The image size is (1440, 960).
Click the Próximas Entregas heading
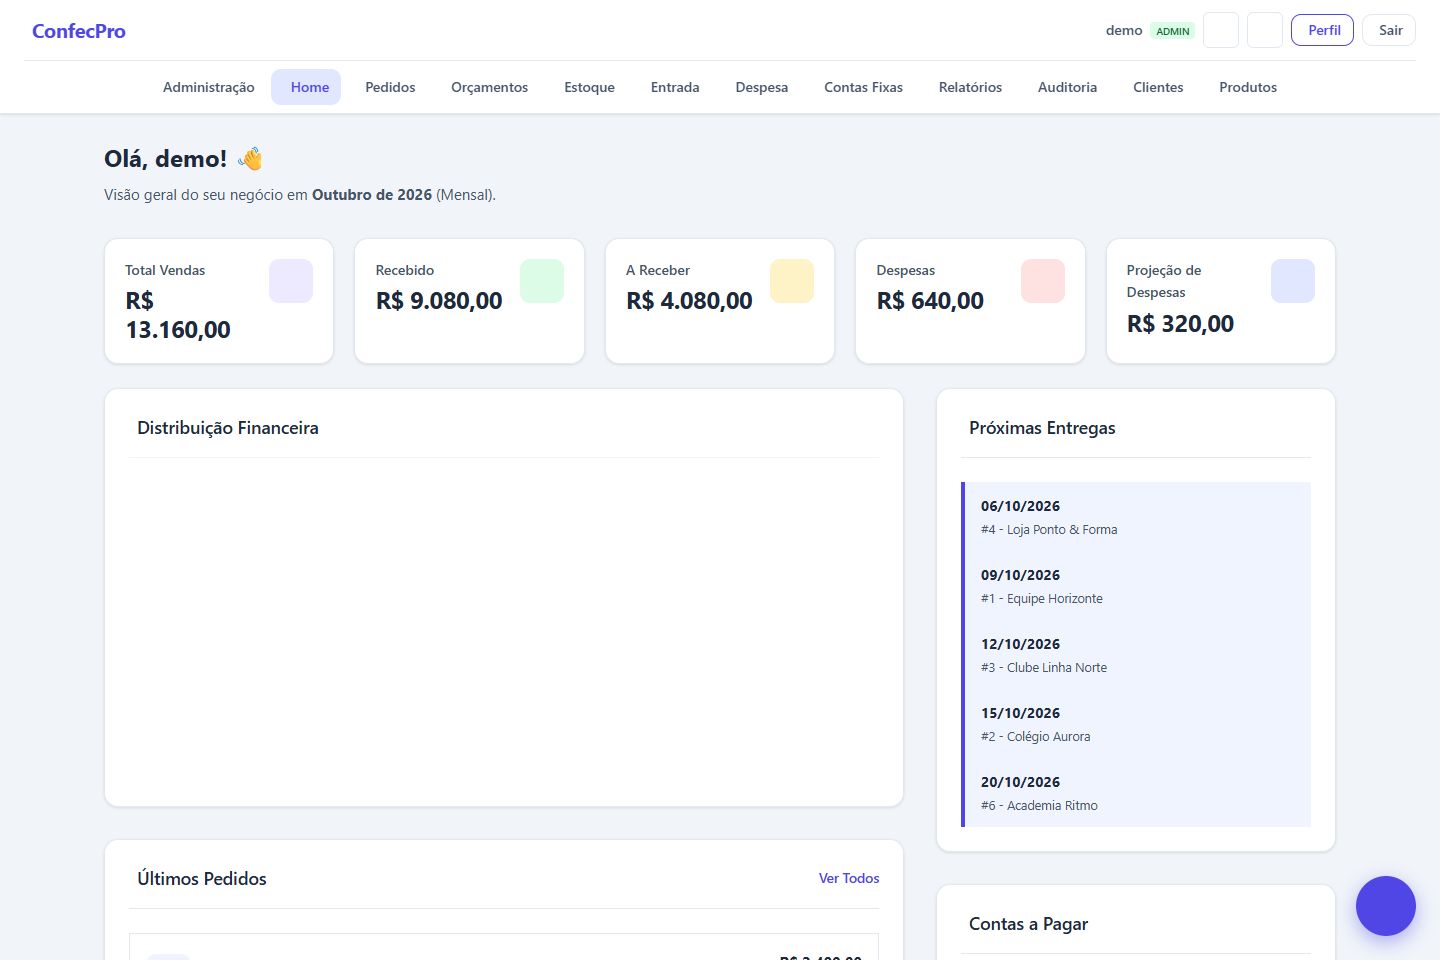pos(1042,428)
